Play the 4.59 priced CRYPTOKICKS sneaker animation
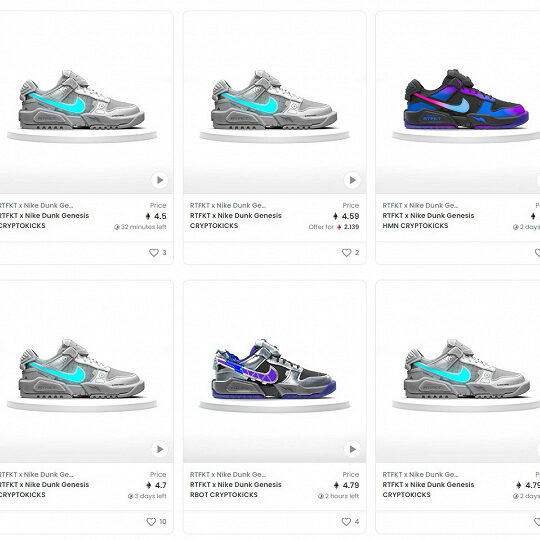The image size is (540, 540). tap(352, 180)
